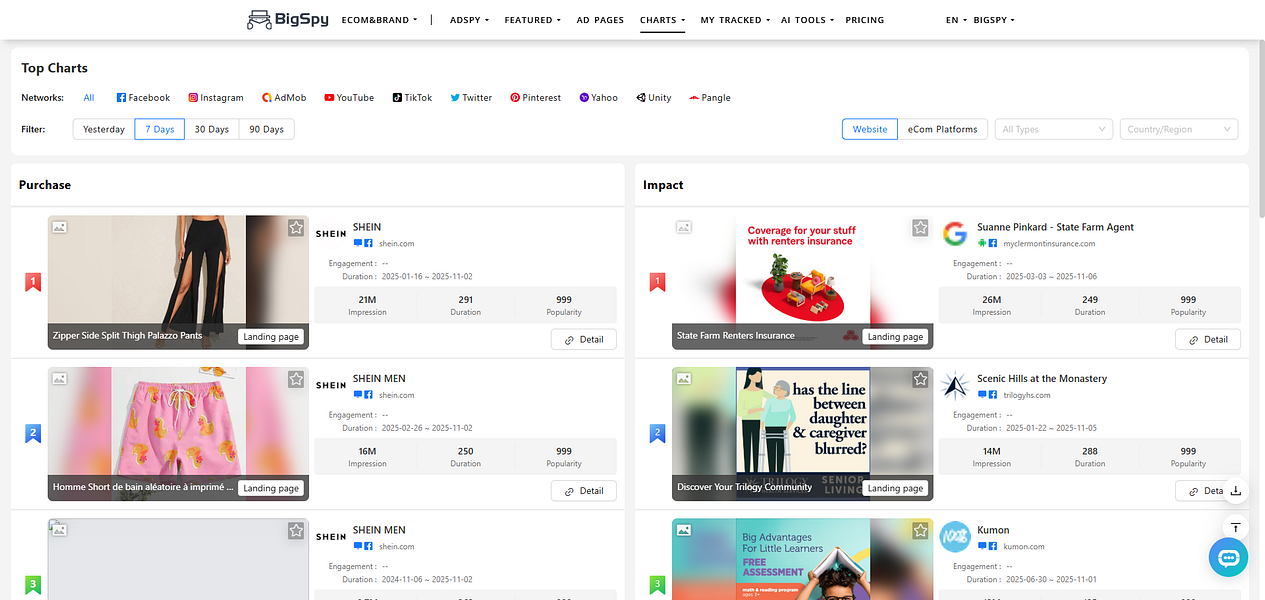Filter charts by Unity network
The width and height of the screenshot is (1265, 600).
click(x=654, y=98)
